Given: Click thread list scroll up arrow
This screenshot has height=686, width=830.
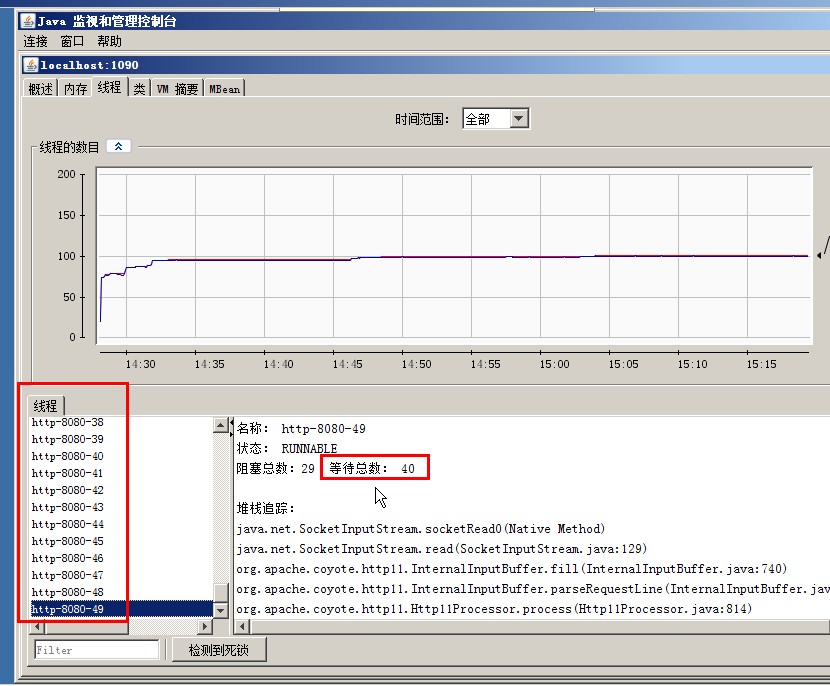Looking at the screenshot, I should pos(221,425).
